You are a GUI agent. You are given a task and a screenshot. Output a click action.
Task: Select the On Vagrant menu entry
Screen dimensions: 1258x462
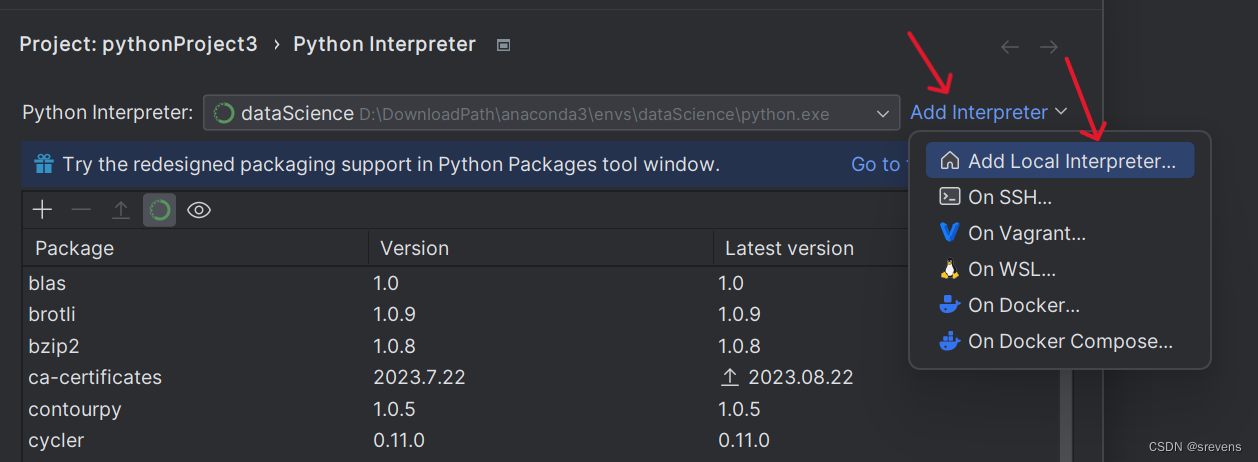1026,233
